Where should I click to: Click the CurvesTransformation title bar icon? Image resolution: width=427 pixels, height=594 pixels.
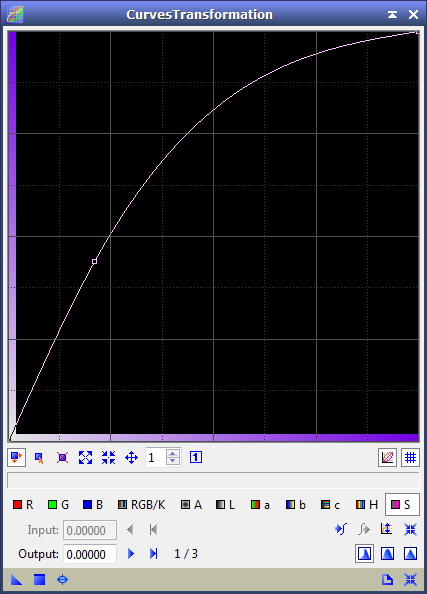coord(15,14)
